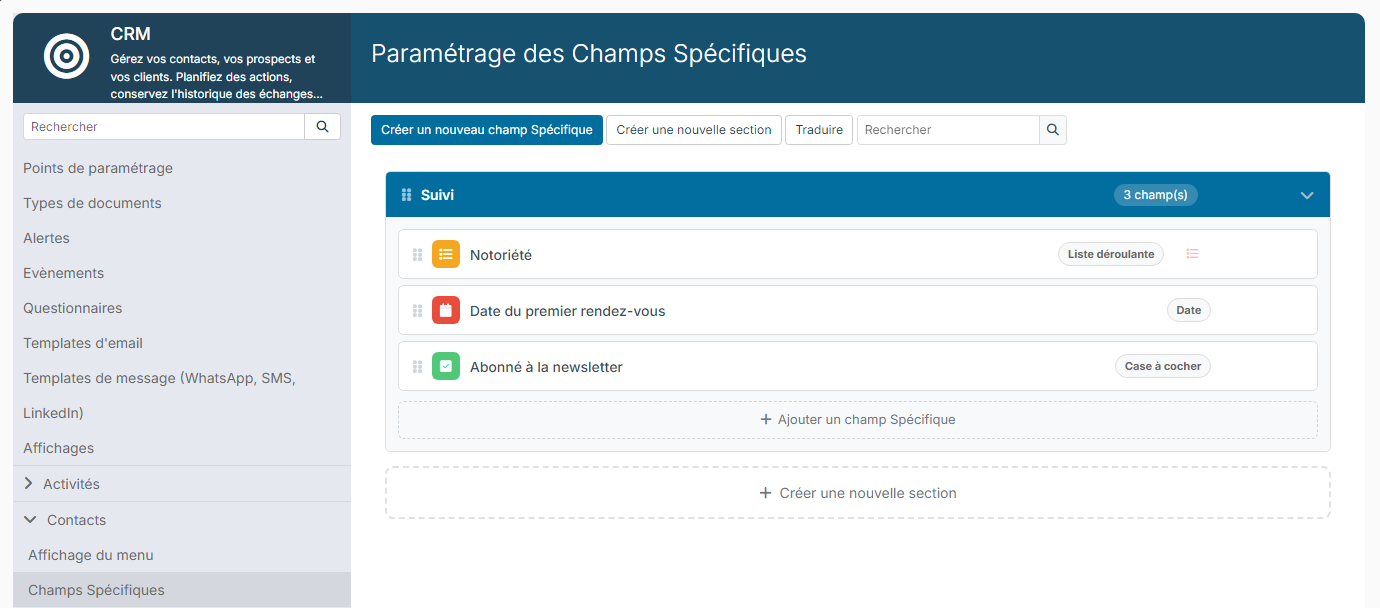The image size is (1380, 608).
Task: Click toolbar Créer une nouvelle section button
Action: coord(694,130)
